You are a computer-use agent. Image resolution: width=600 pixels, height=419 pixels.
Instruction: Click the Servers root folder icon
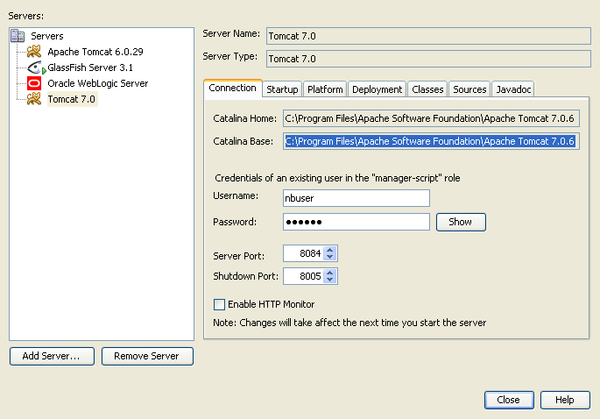[x=19, y=36]
